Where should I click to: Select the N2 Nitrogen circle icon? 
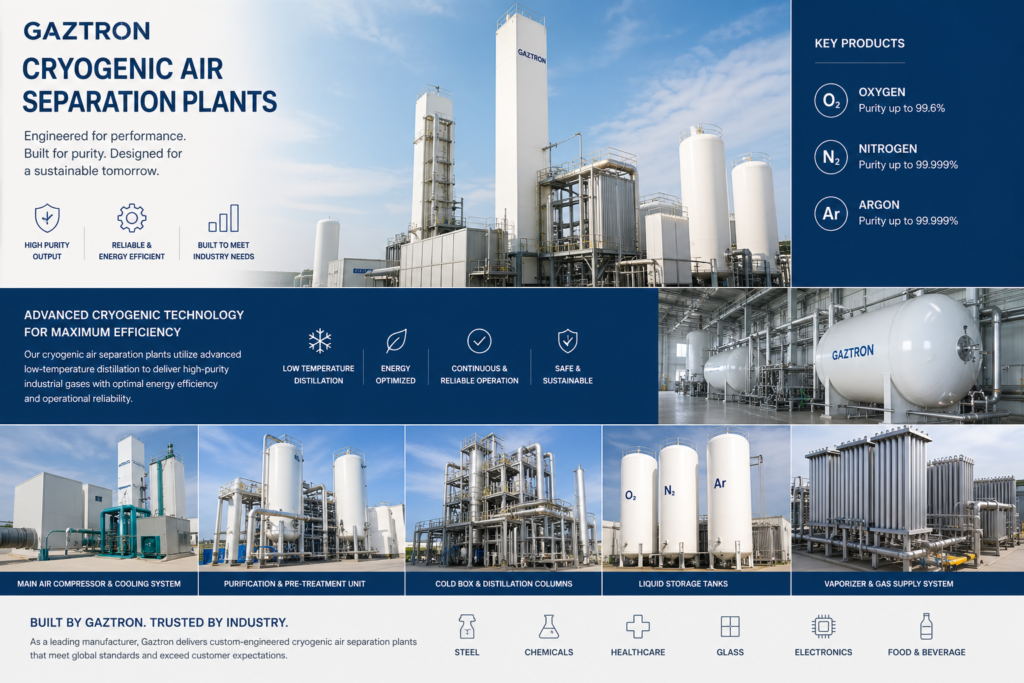(830, 157)
